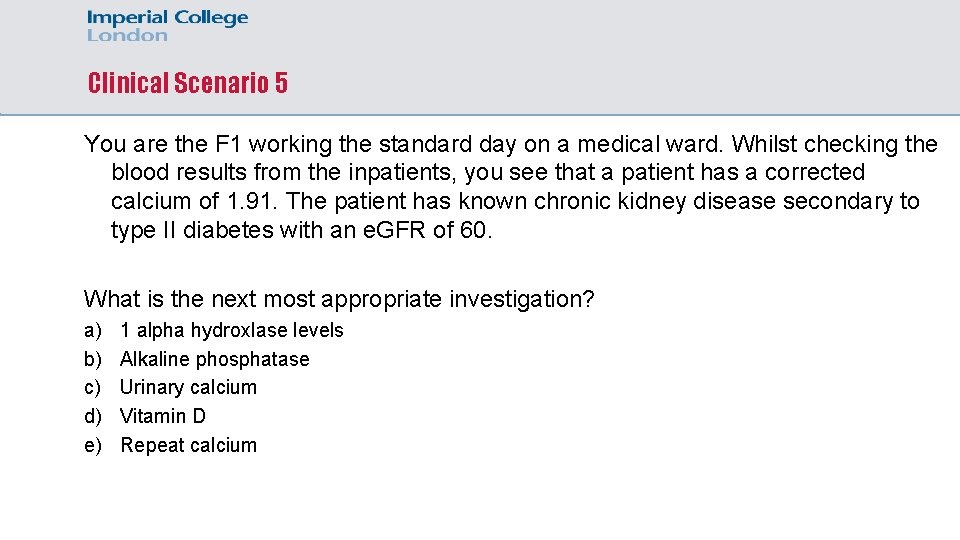The width and height of the screenshot is (960, 540).
Task: Choose the "Repeat calcium" answer option
Action: tap(188, 445)
